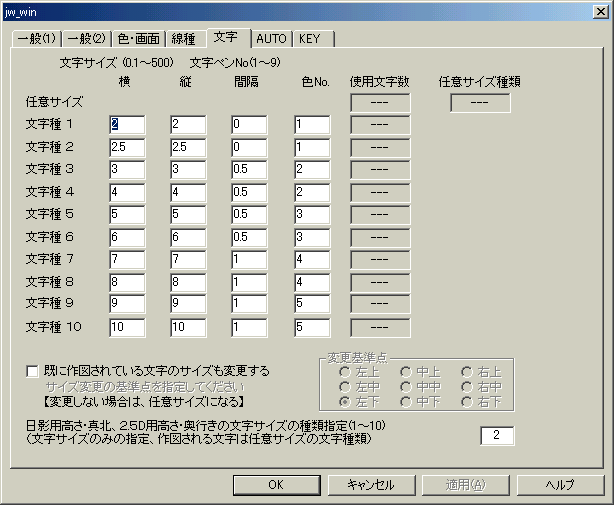Switch to the 一般(1) tab
Viewport: 614px width, 505px height.
point(37,39)
